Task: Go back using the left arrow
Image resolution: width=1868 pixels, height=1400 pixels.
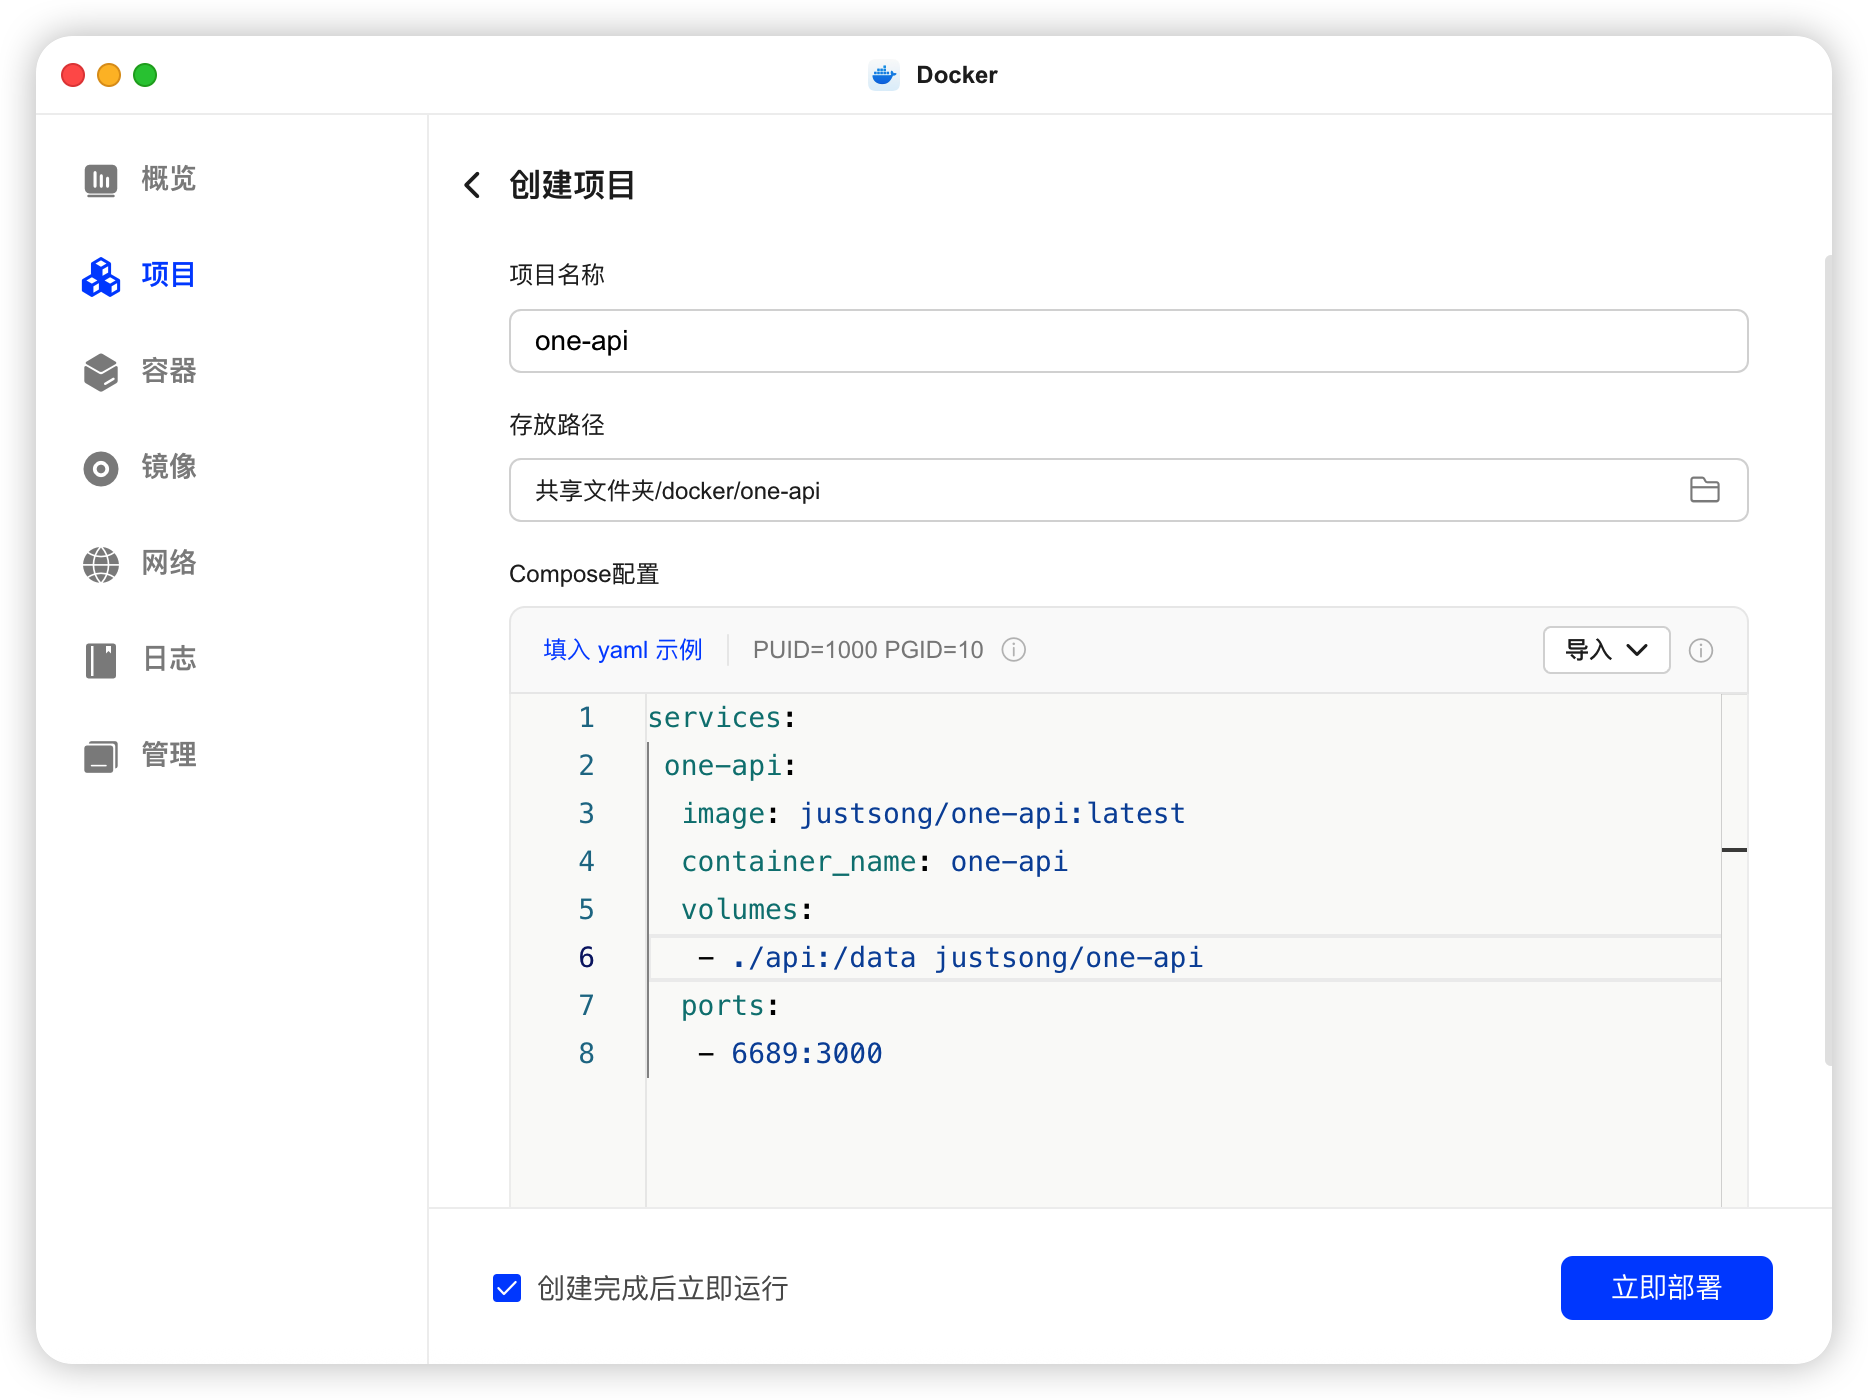Action: pos(473,185)
